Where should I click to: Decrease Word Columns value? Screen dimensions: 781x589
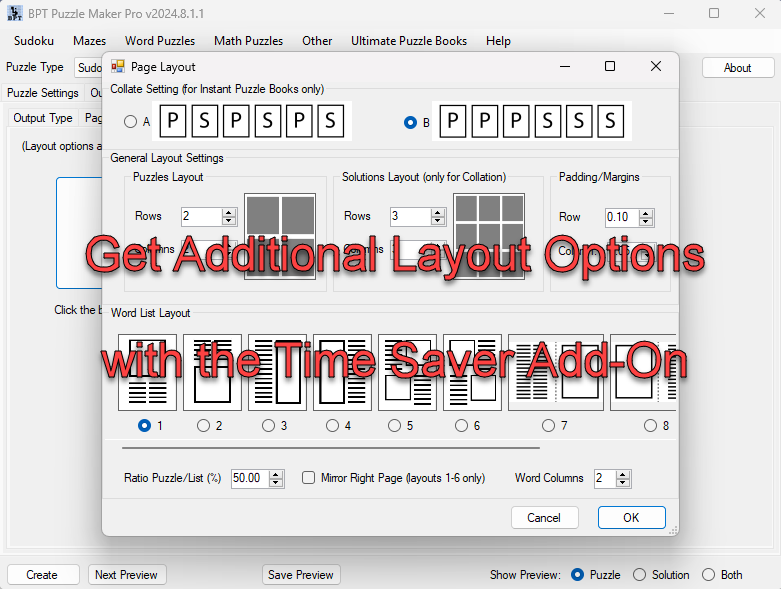(x=623, y=482)
